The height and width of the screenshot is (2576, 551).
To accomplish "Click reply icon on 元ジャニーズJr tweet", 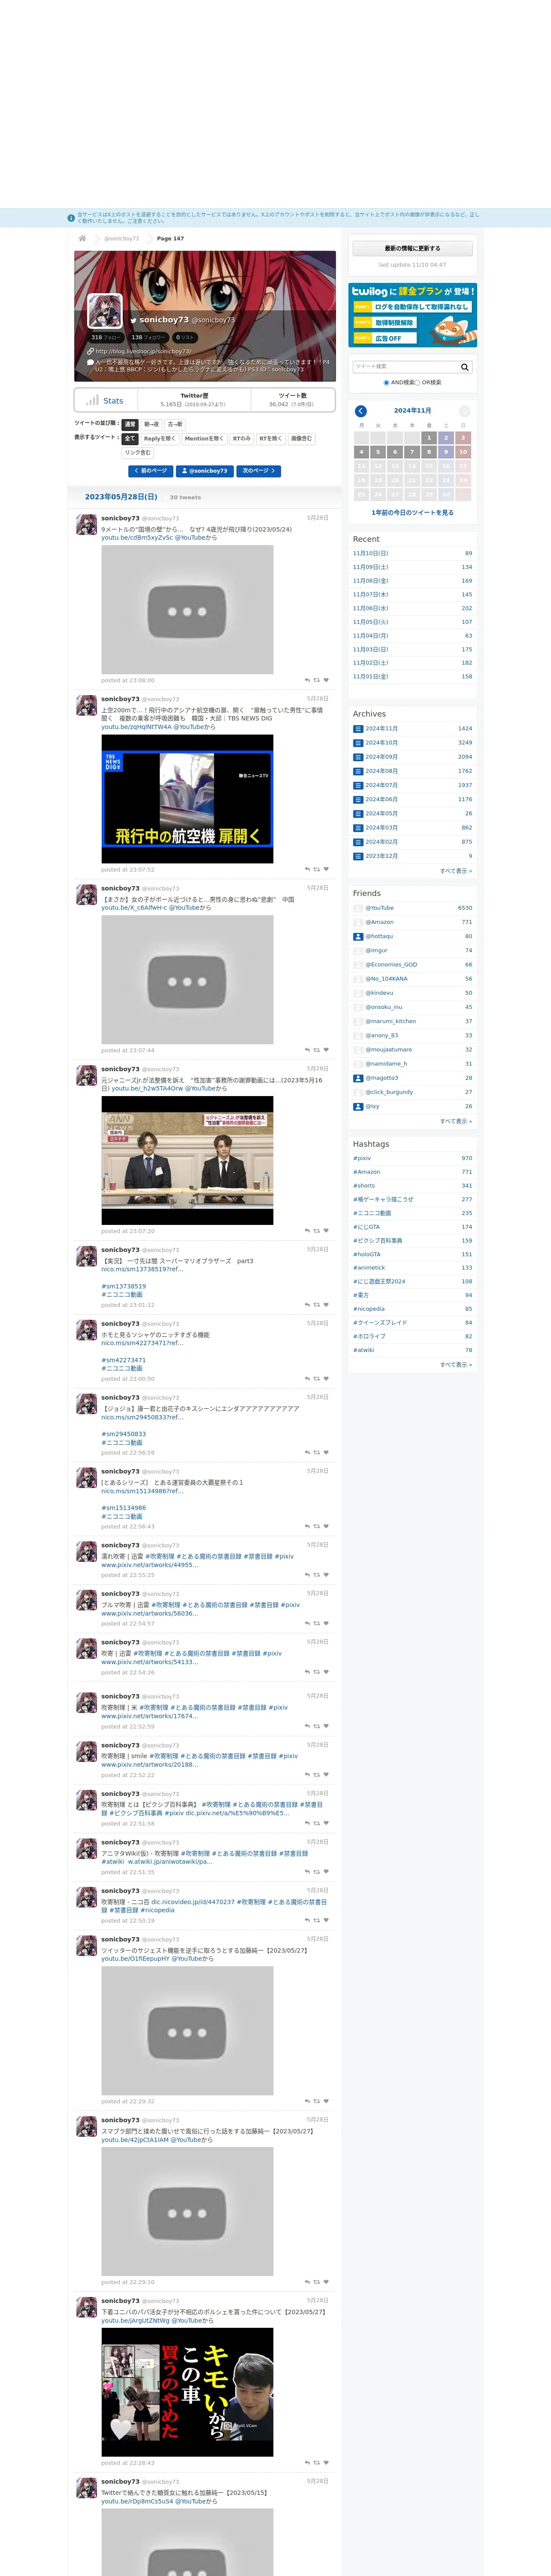I will pos(307,1231).
